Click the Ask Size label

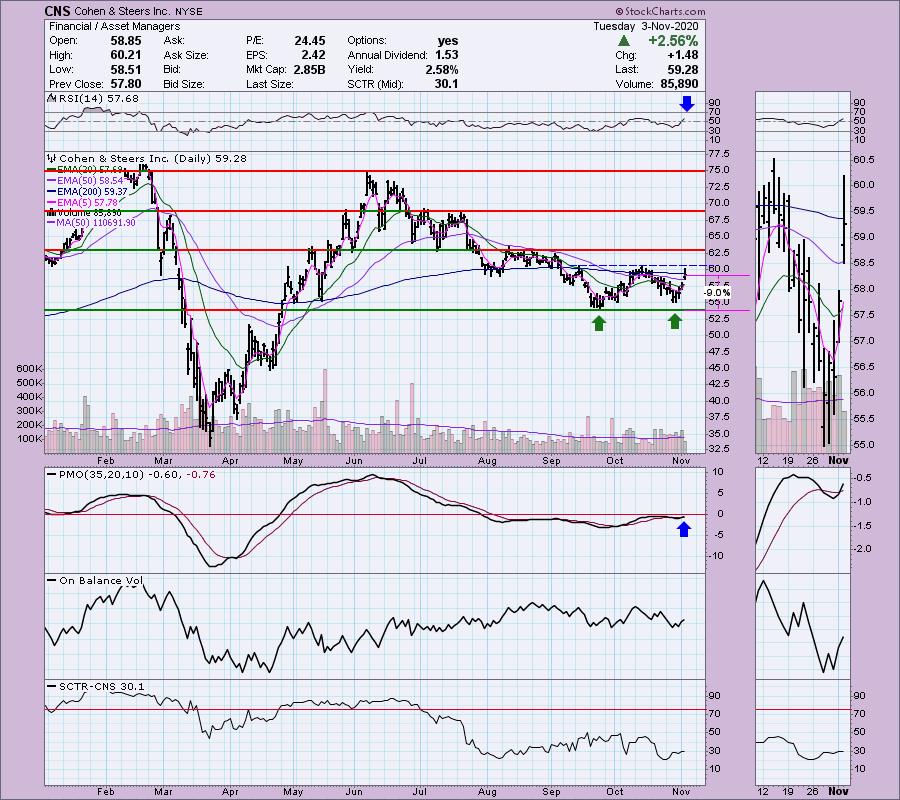click(x=186, y=55)
